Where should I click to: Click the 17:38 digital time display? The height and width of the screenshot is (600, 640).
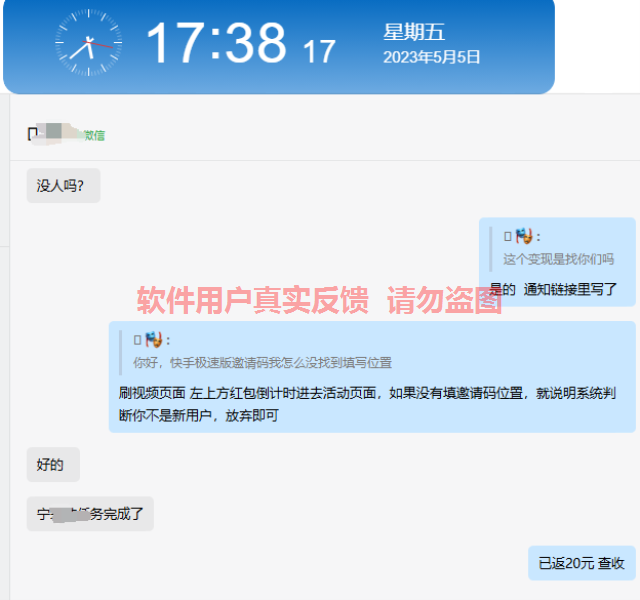216,42
